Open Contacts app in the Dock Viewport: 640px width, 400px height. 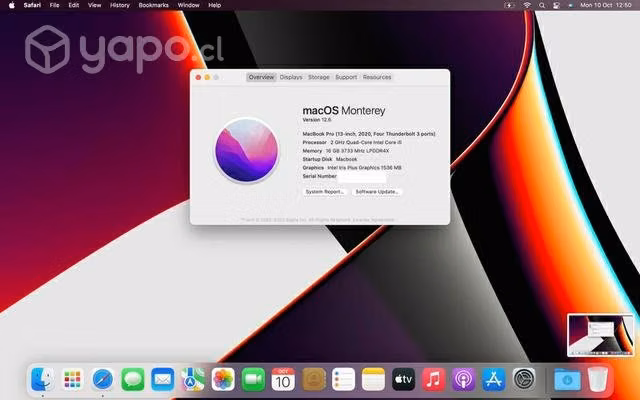point(313,379)
